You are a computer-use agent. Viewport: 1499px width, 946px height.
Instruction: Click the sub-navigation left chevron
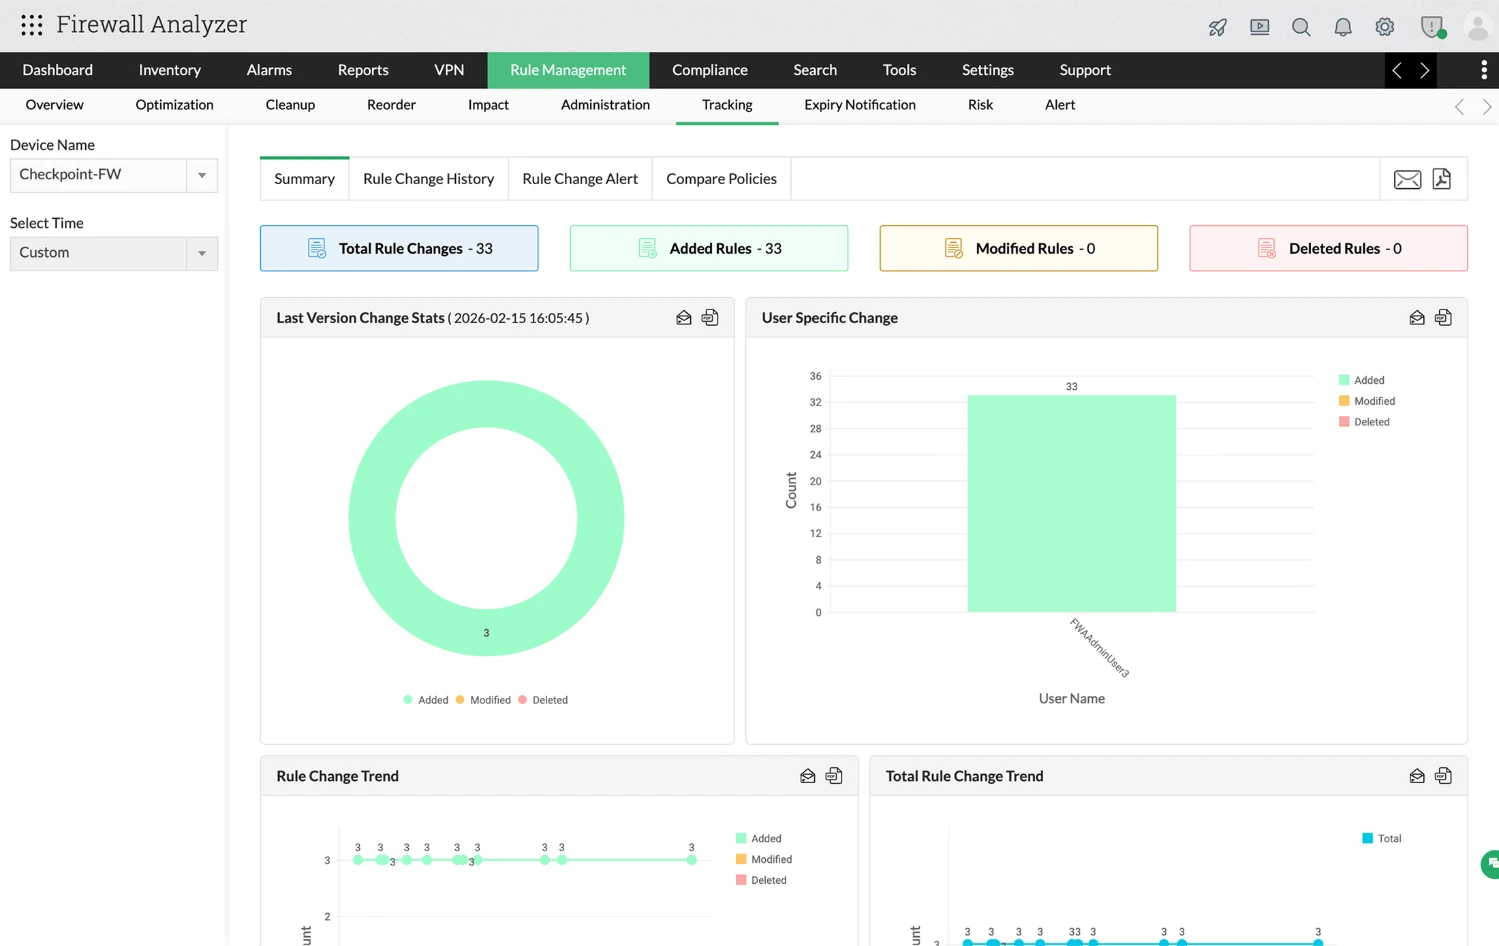pyautogui.click(x=1459, y=107)
